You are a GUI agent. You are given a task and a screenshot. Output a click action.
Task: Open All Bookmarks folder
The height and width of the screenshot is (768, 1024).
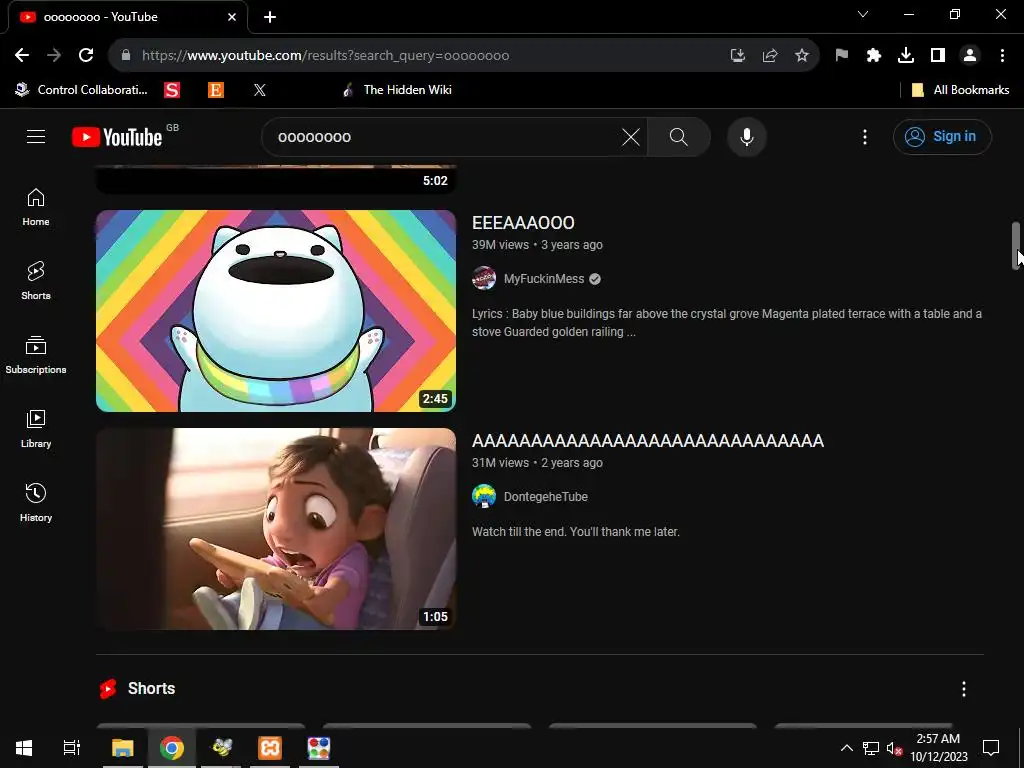(x=960, y=90)
